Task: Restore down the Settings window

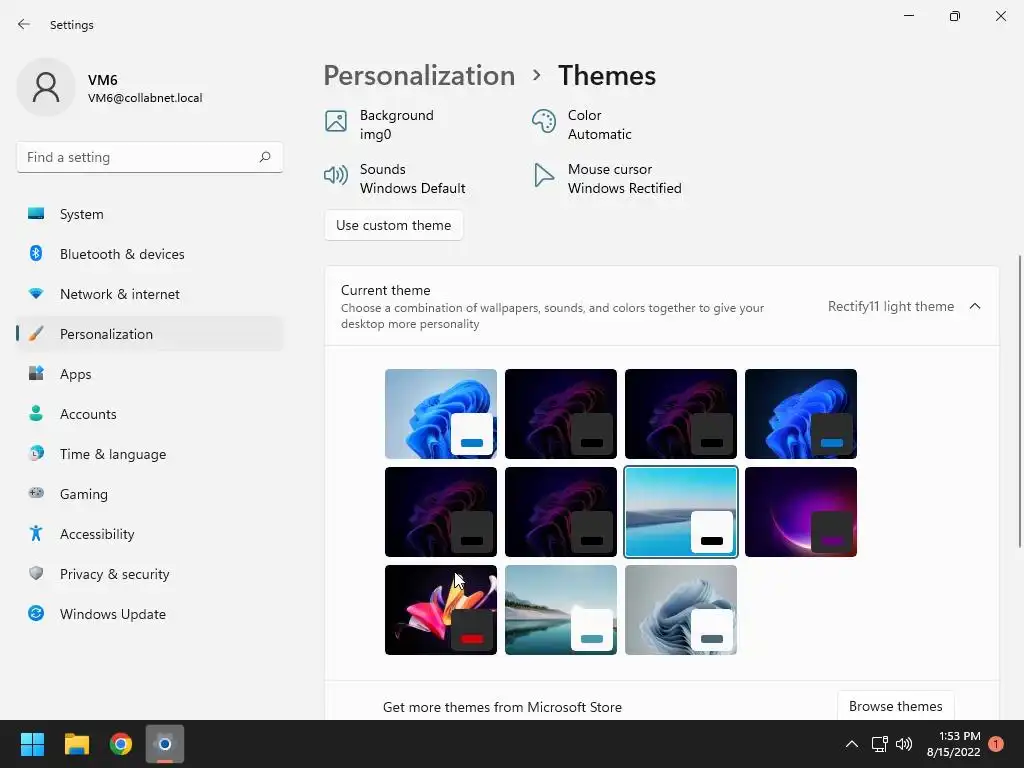Action: click(955, 16)
